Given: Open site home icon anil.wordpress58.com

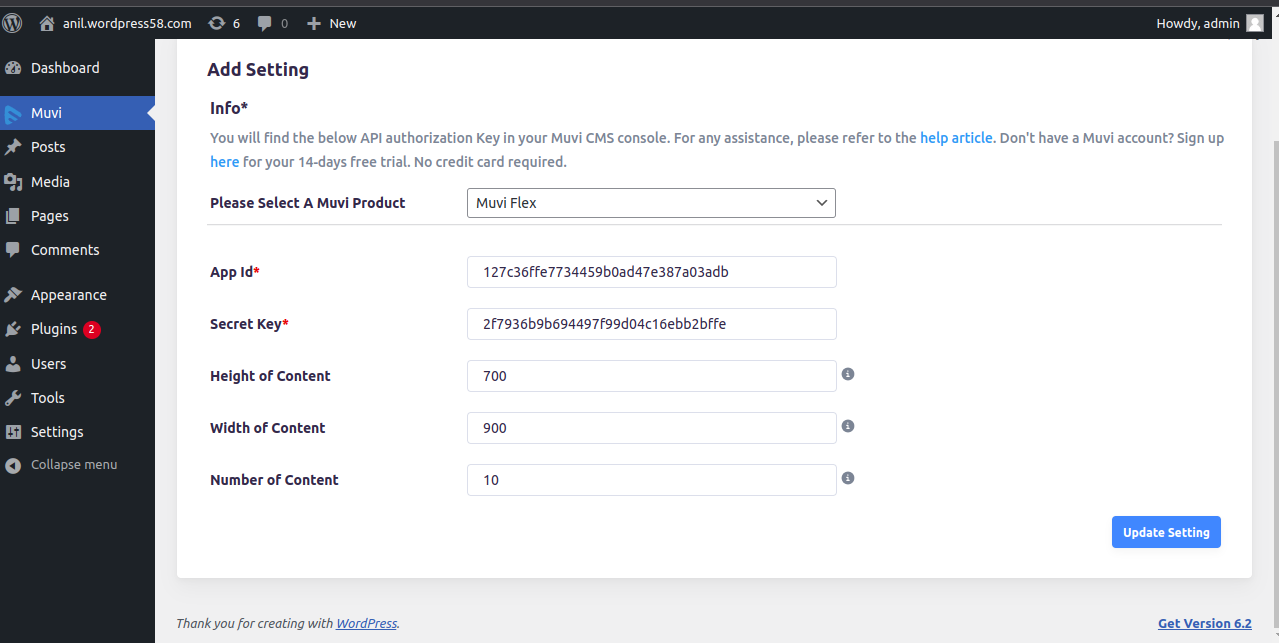Looking at the screenshot, I should point(47,23).
